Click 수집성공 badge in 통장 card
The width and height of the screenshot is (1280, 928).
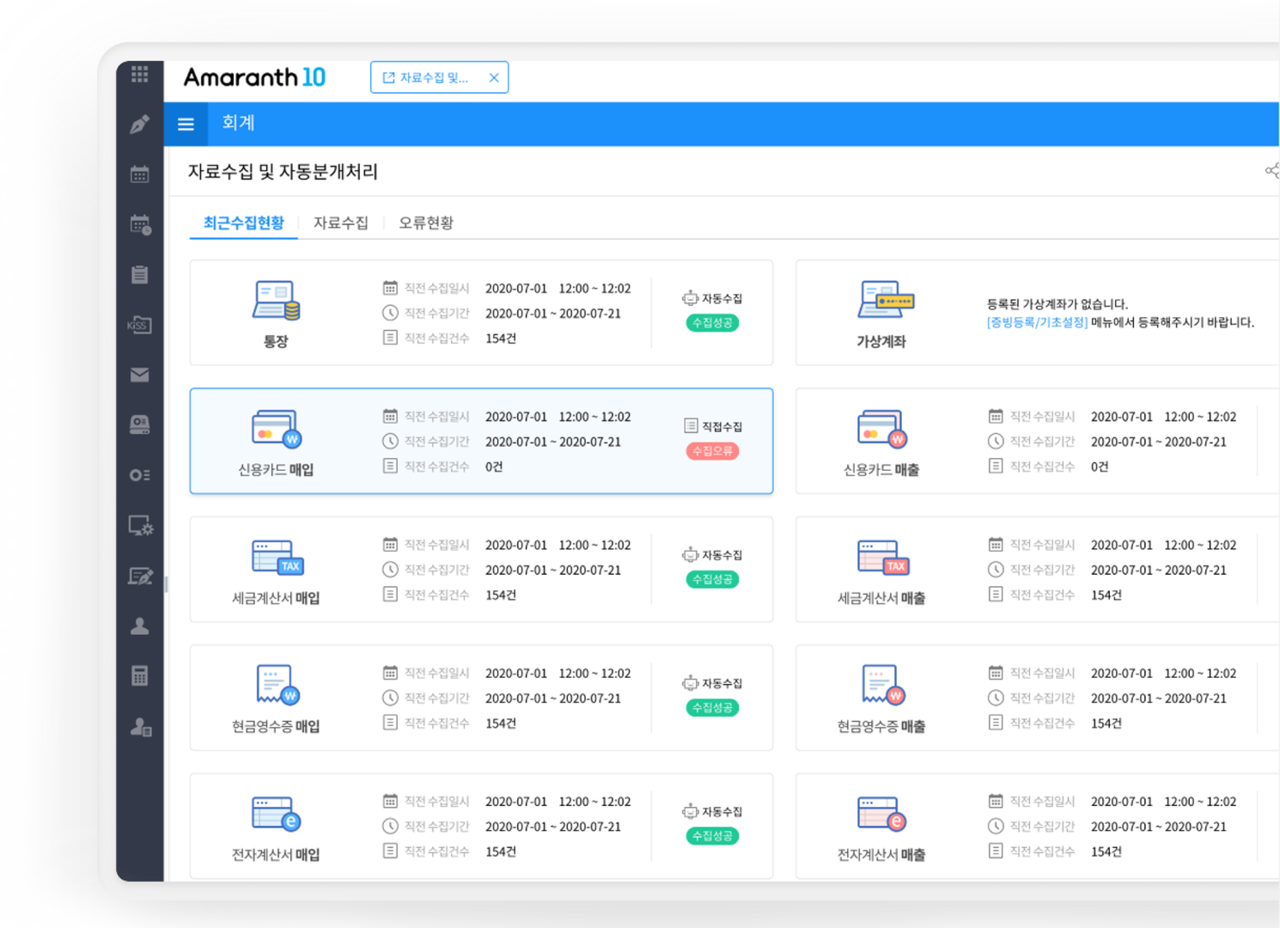(712, 323)
